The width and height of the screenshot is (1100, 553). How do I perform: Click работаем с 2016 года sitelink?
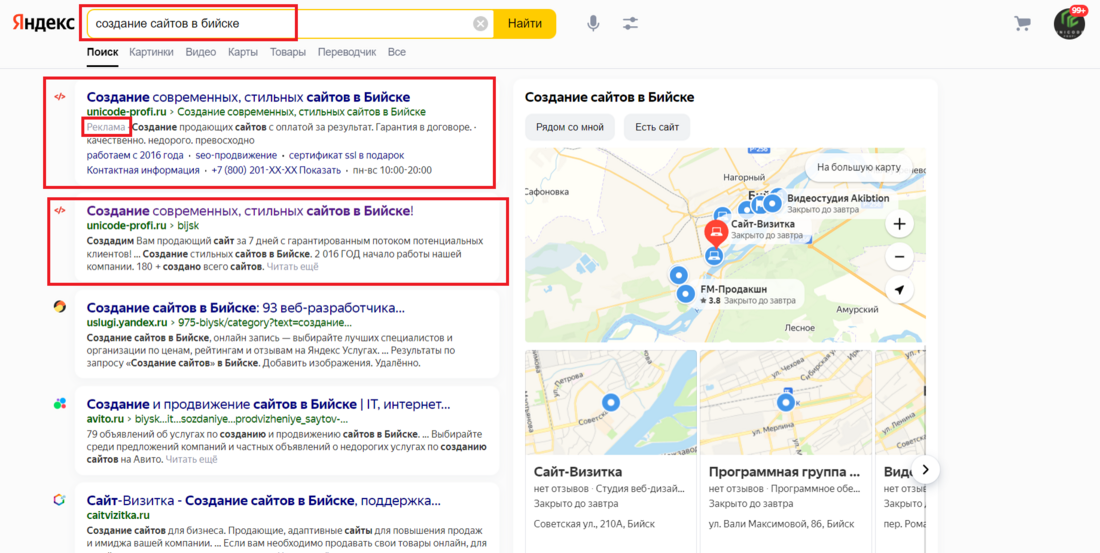click(x=135, y=156)
